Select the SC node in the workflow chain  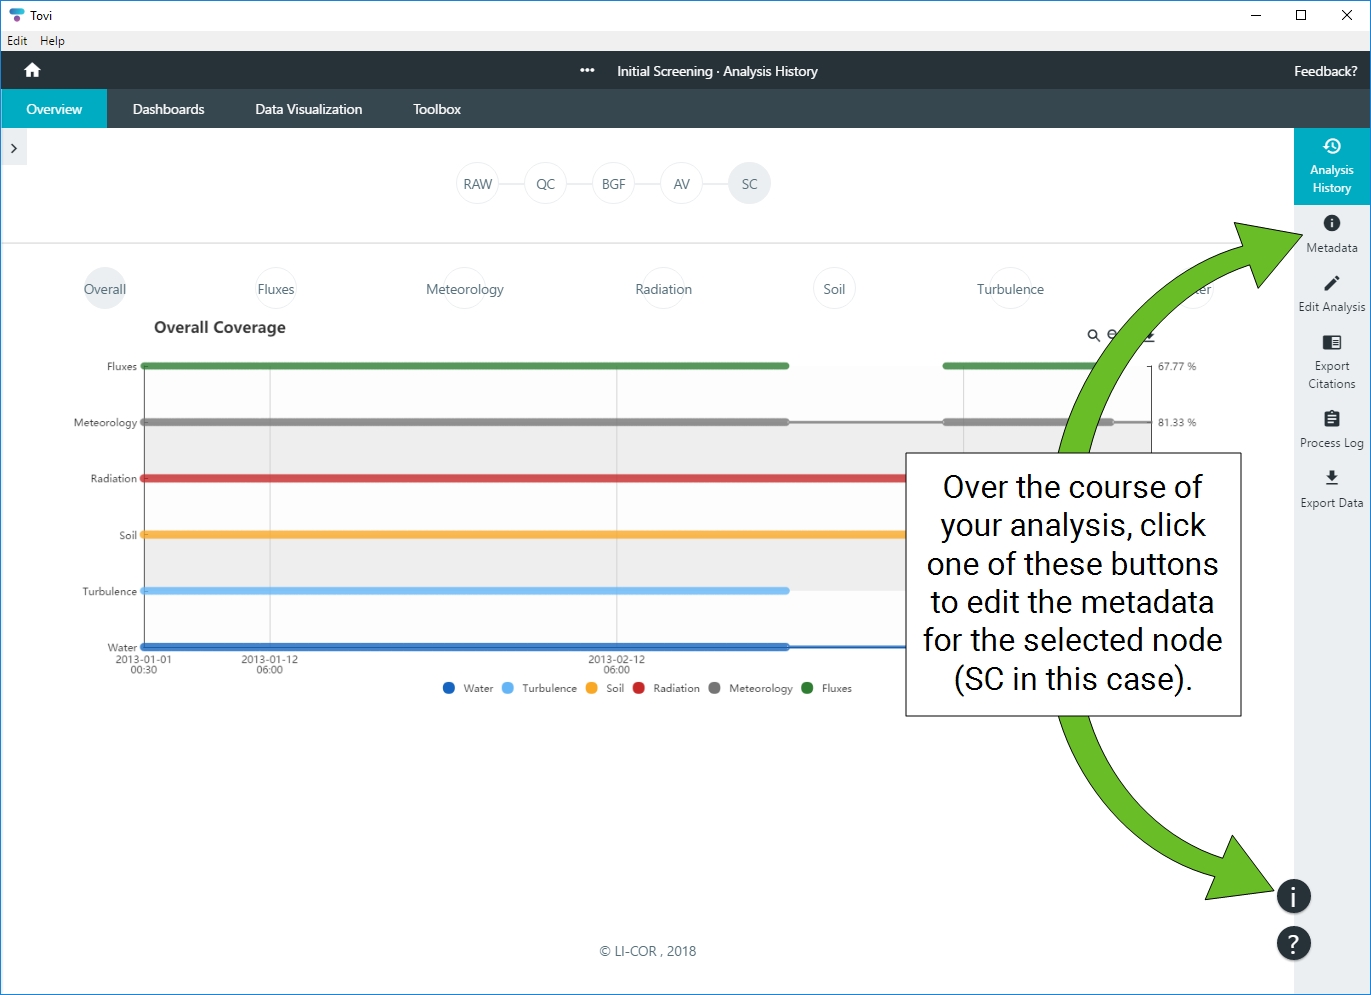[749, 183]
